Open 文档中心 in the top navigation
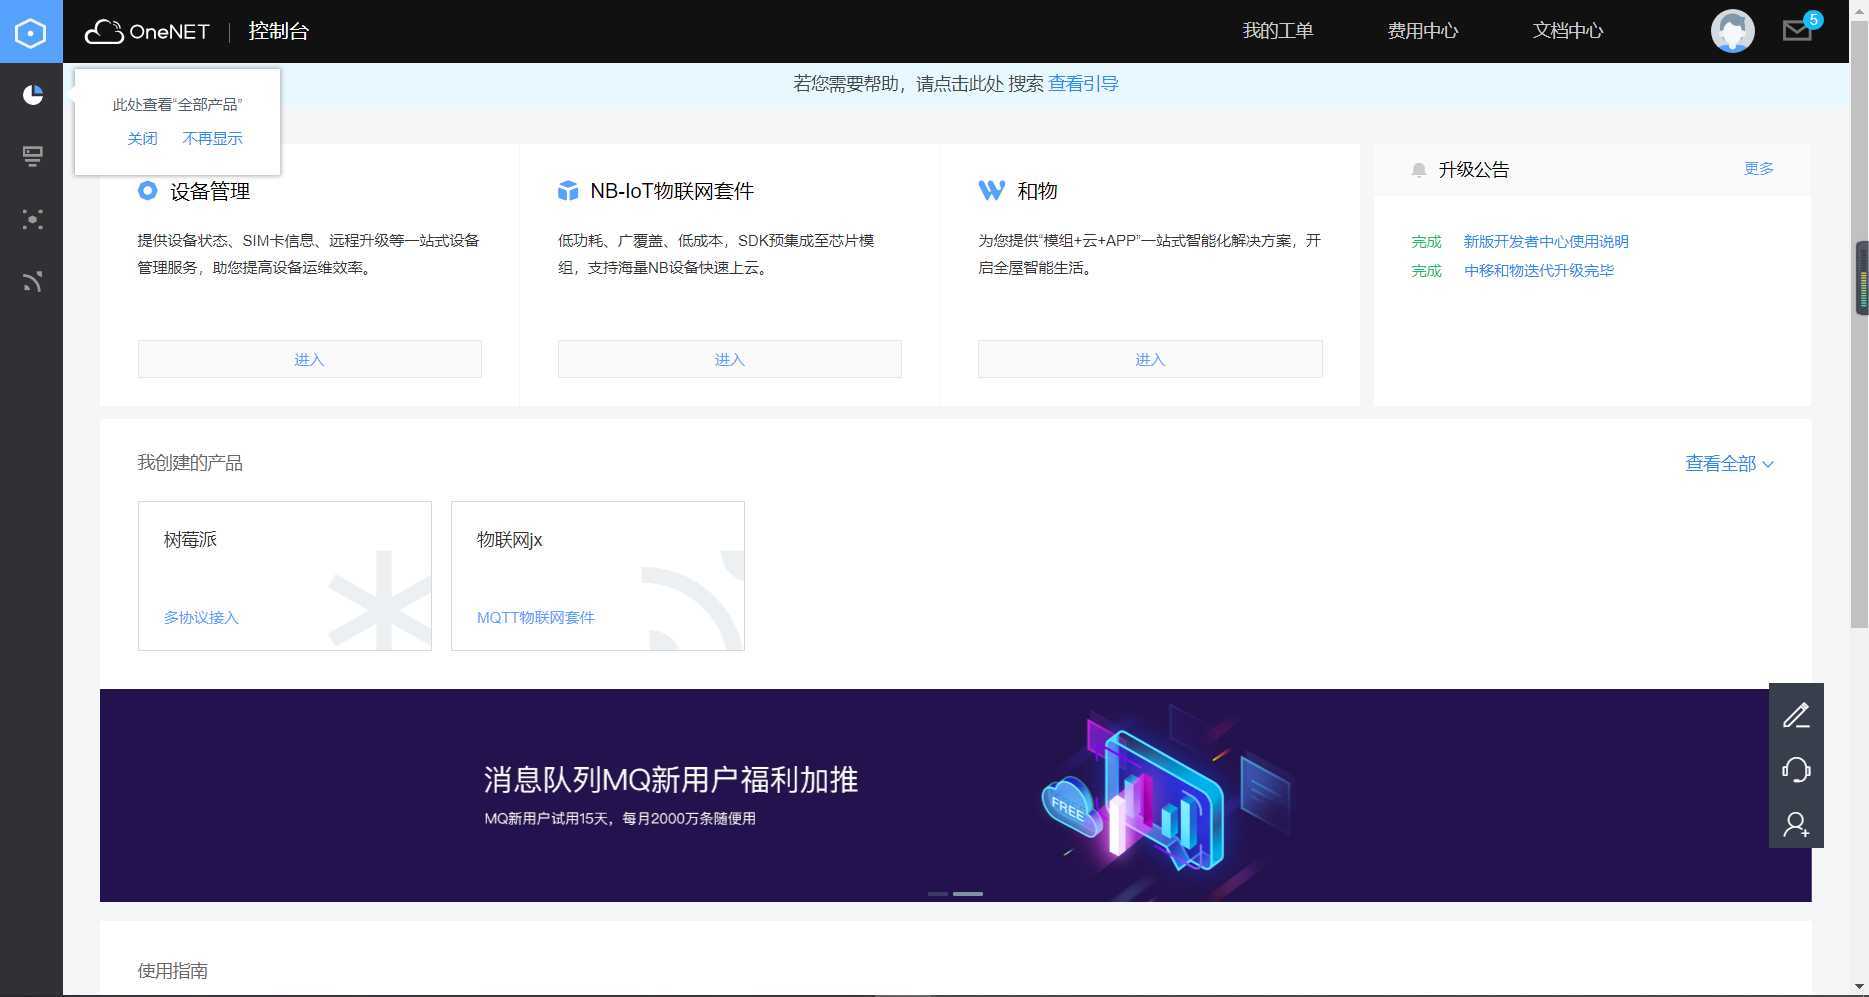Viewport: 1869px width, 997px height. click(1568, 31)
